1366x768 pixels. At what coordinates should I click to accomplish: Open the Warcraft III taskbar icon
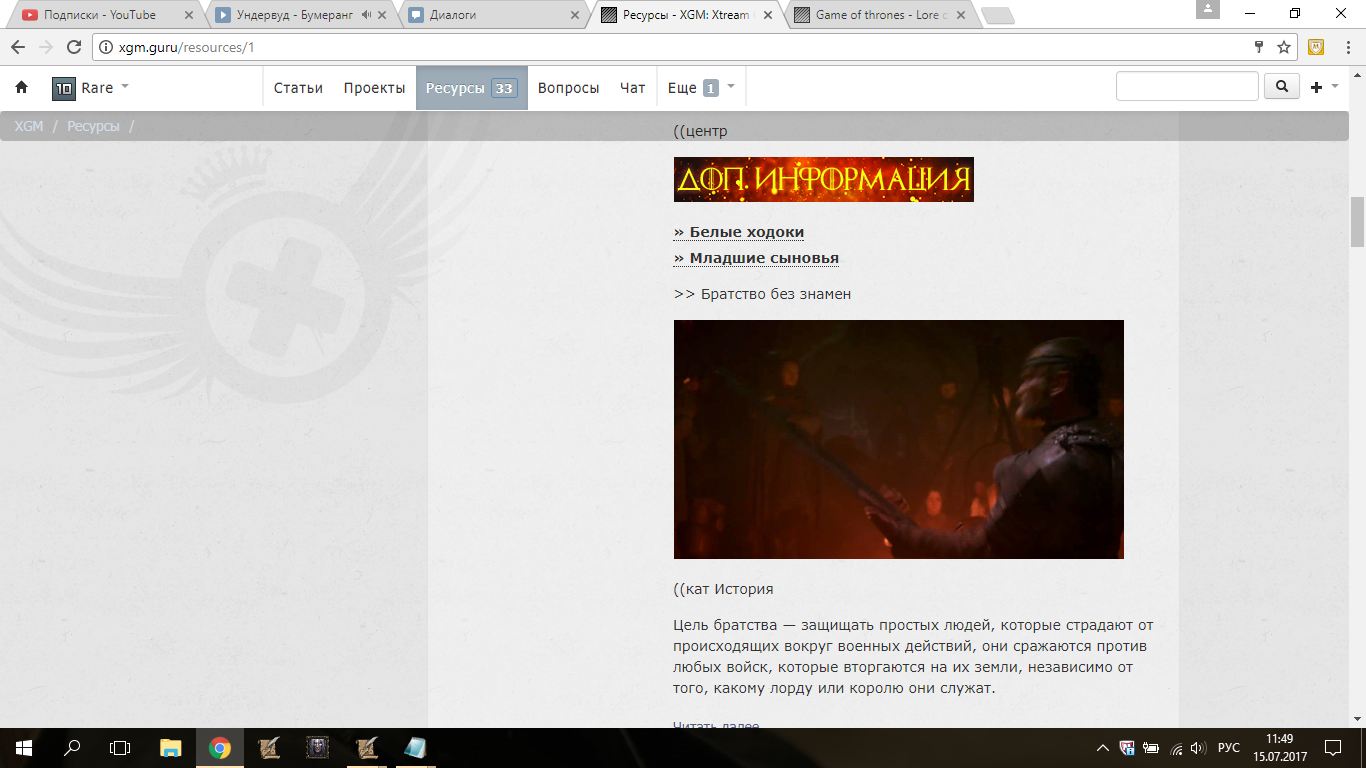[x=317, y=748]
